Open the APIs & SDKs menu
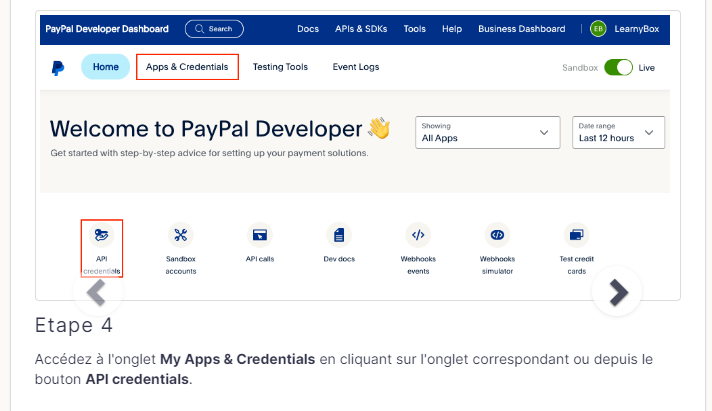Image resolution: width=712 pixels, height=411 pixels. coord(361,29)
